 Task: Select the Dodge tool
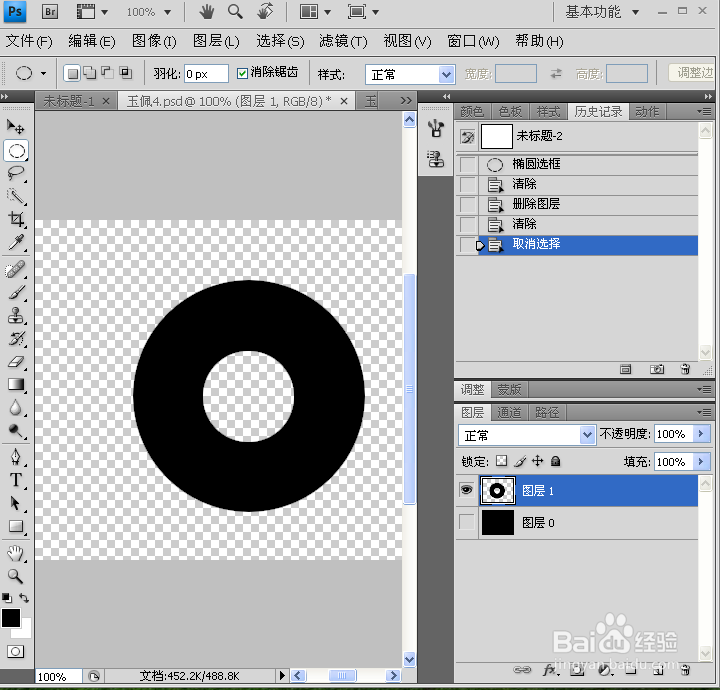point(16,431)
